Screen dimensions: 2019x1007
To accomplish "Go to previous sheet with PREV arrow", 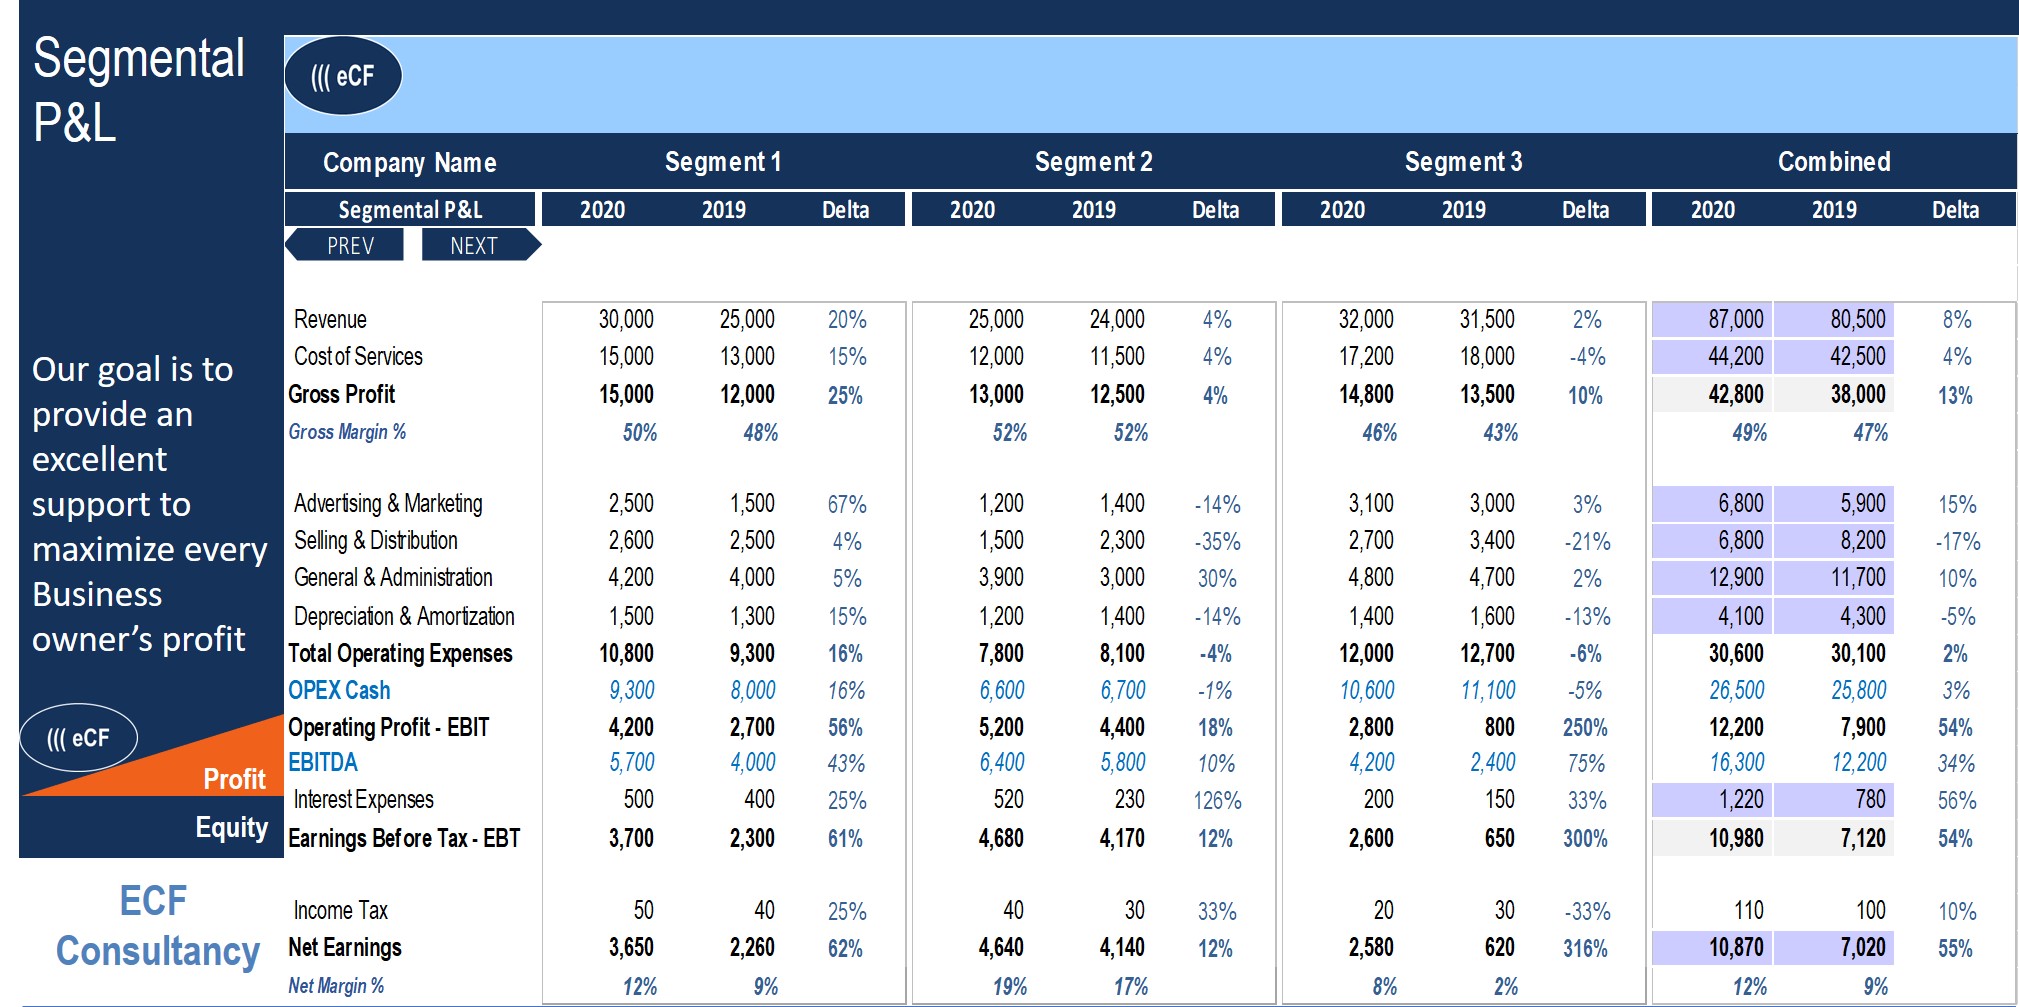I will (x=345, y=245).
